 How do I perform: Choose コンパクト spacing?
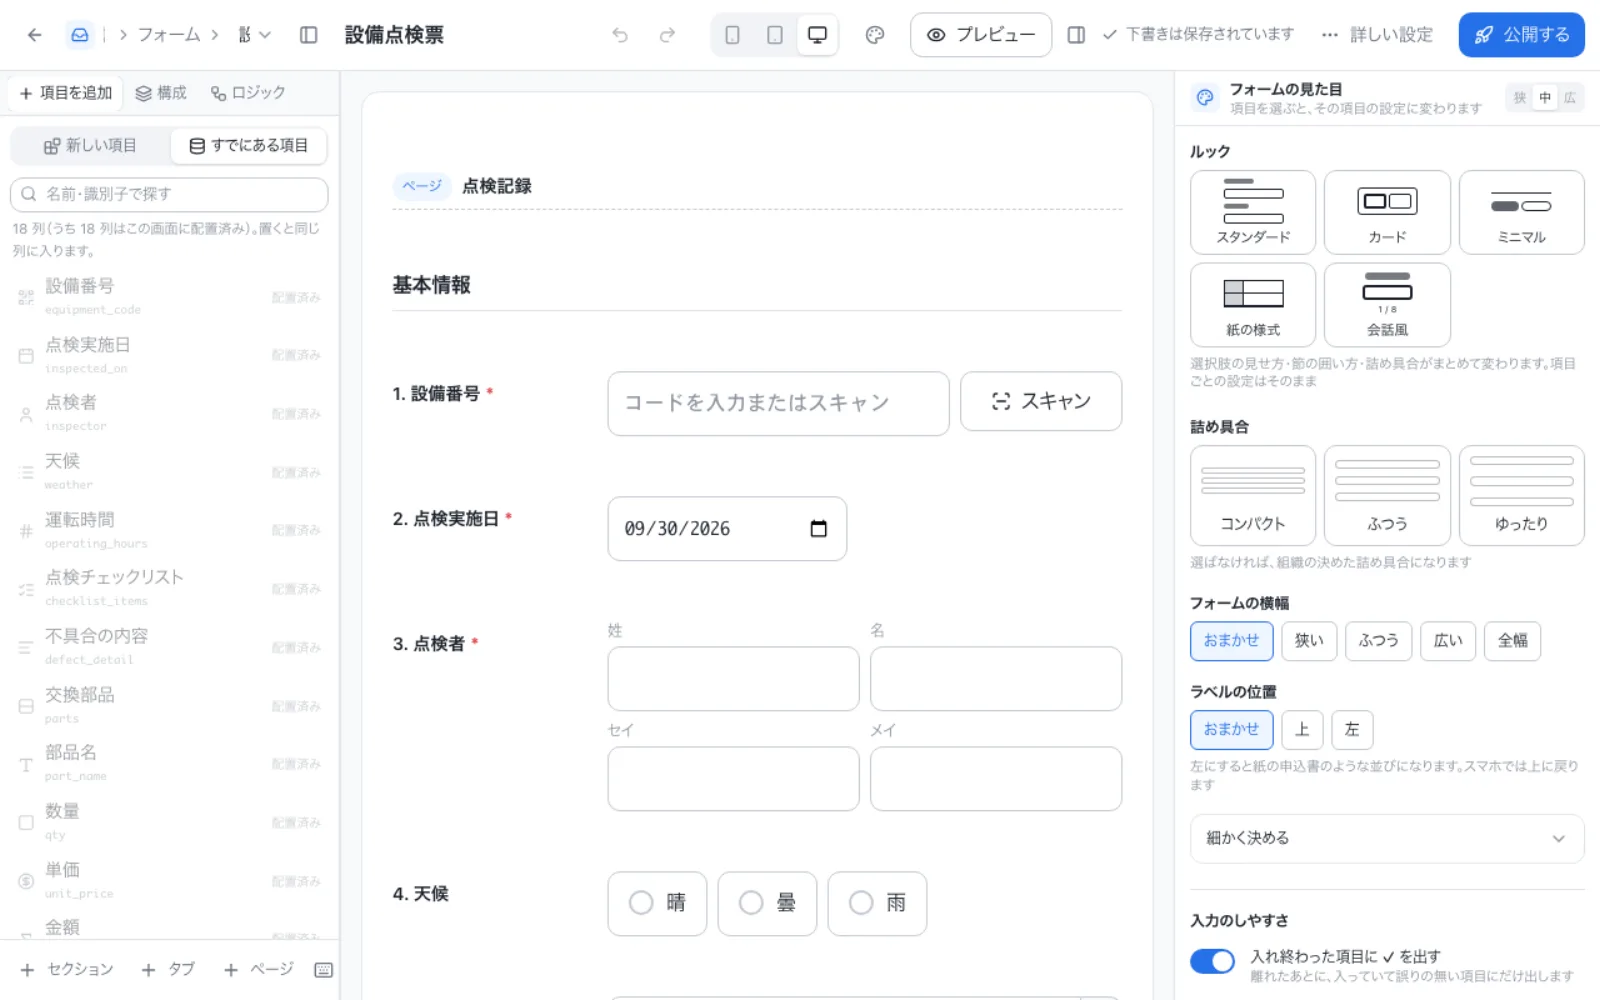(x=1253, y=495)
